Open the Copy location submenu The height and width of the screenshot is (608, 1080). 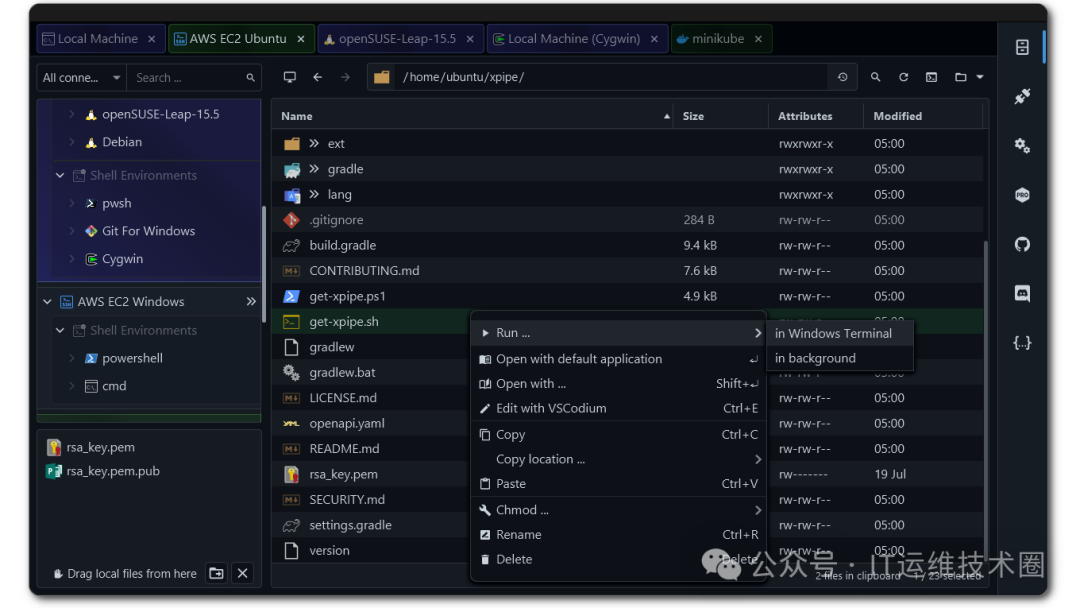click(x=619, y=459)
